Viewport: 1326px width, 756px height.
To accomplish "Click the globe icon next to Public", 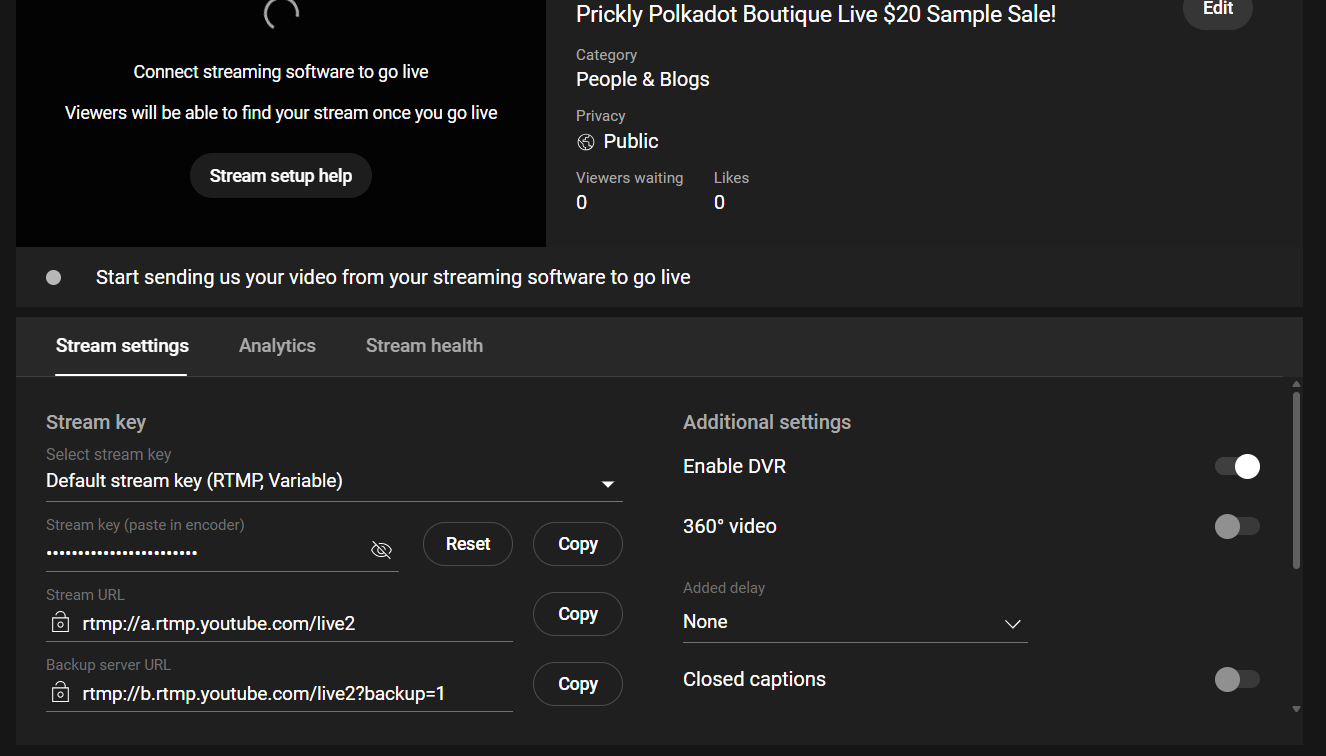I will click(586, 142).
